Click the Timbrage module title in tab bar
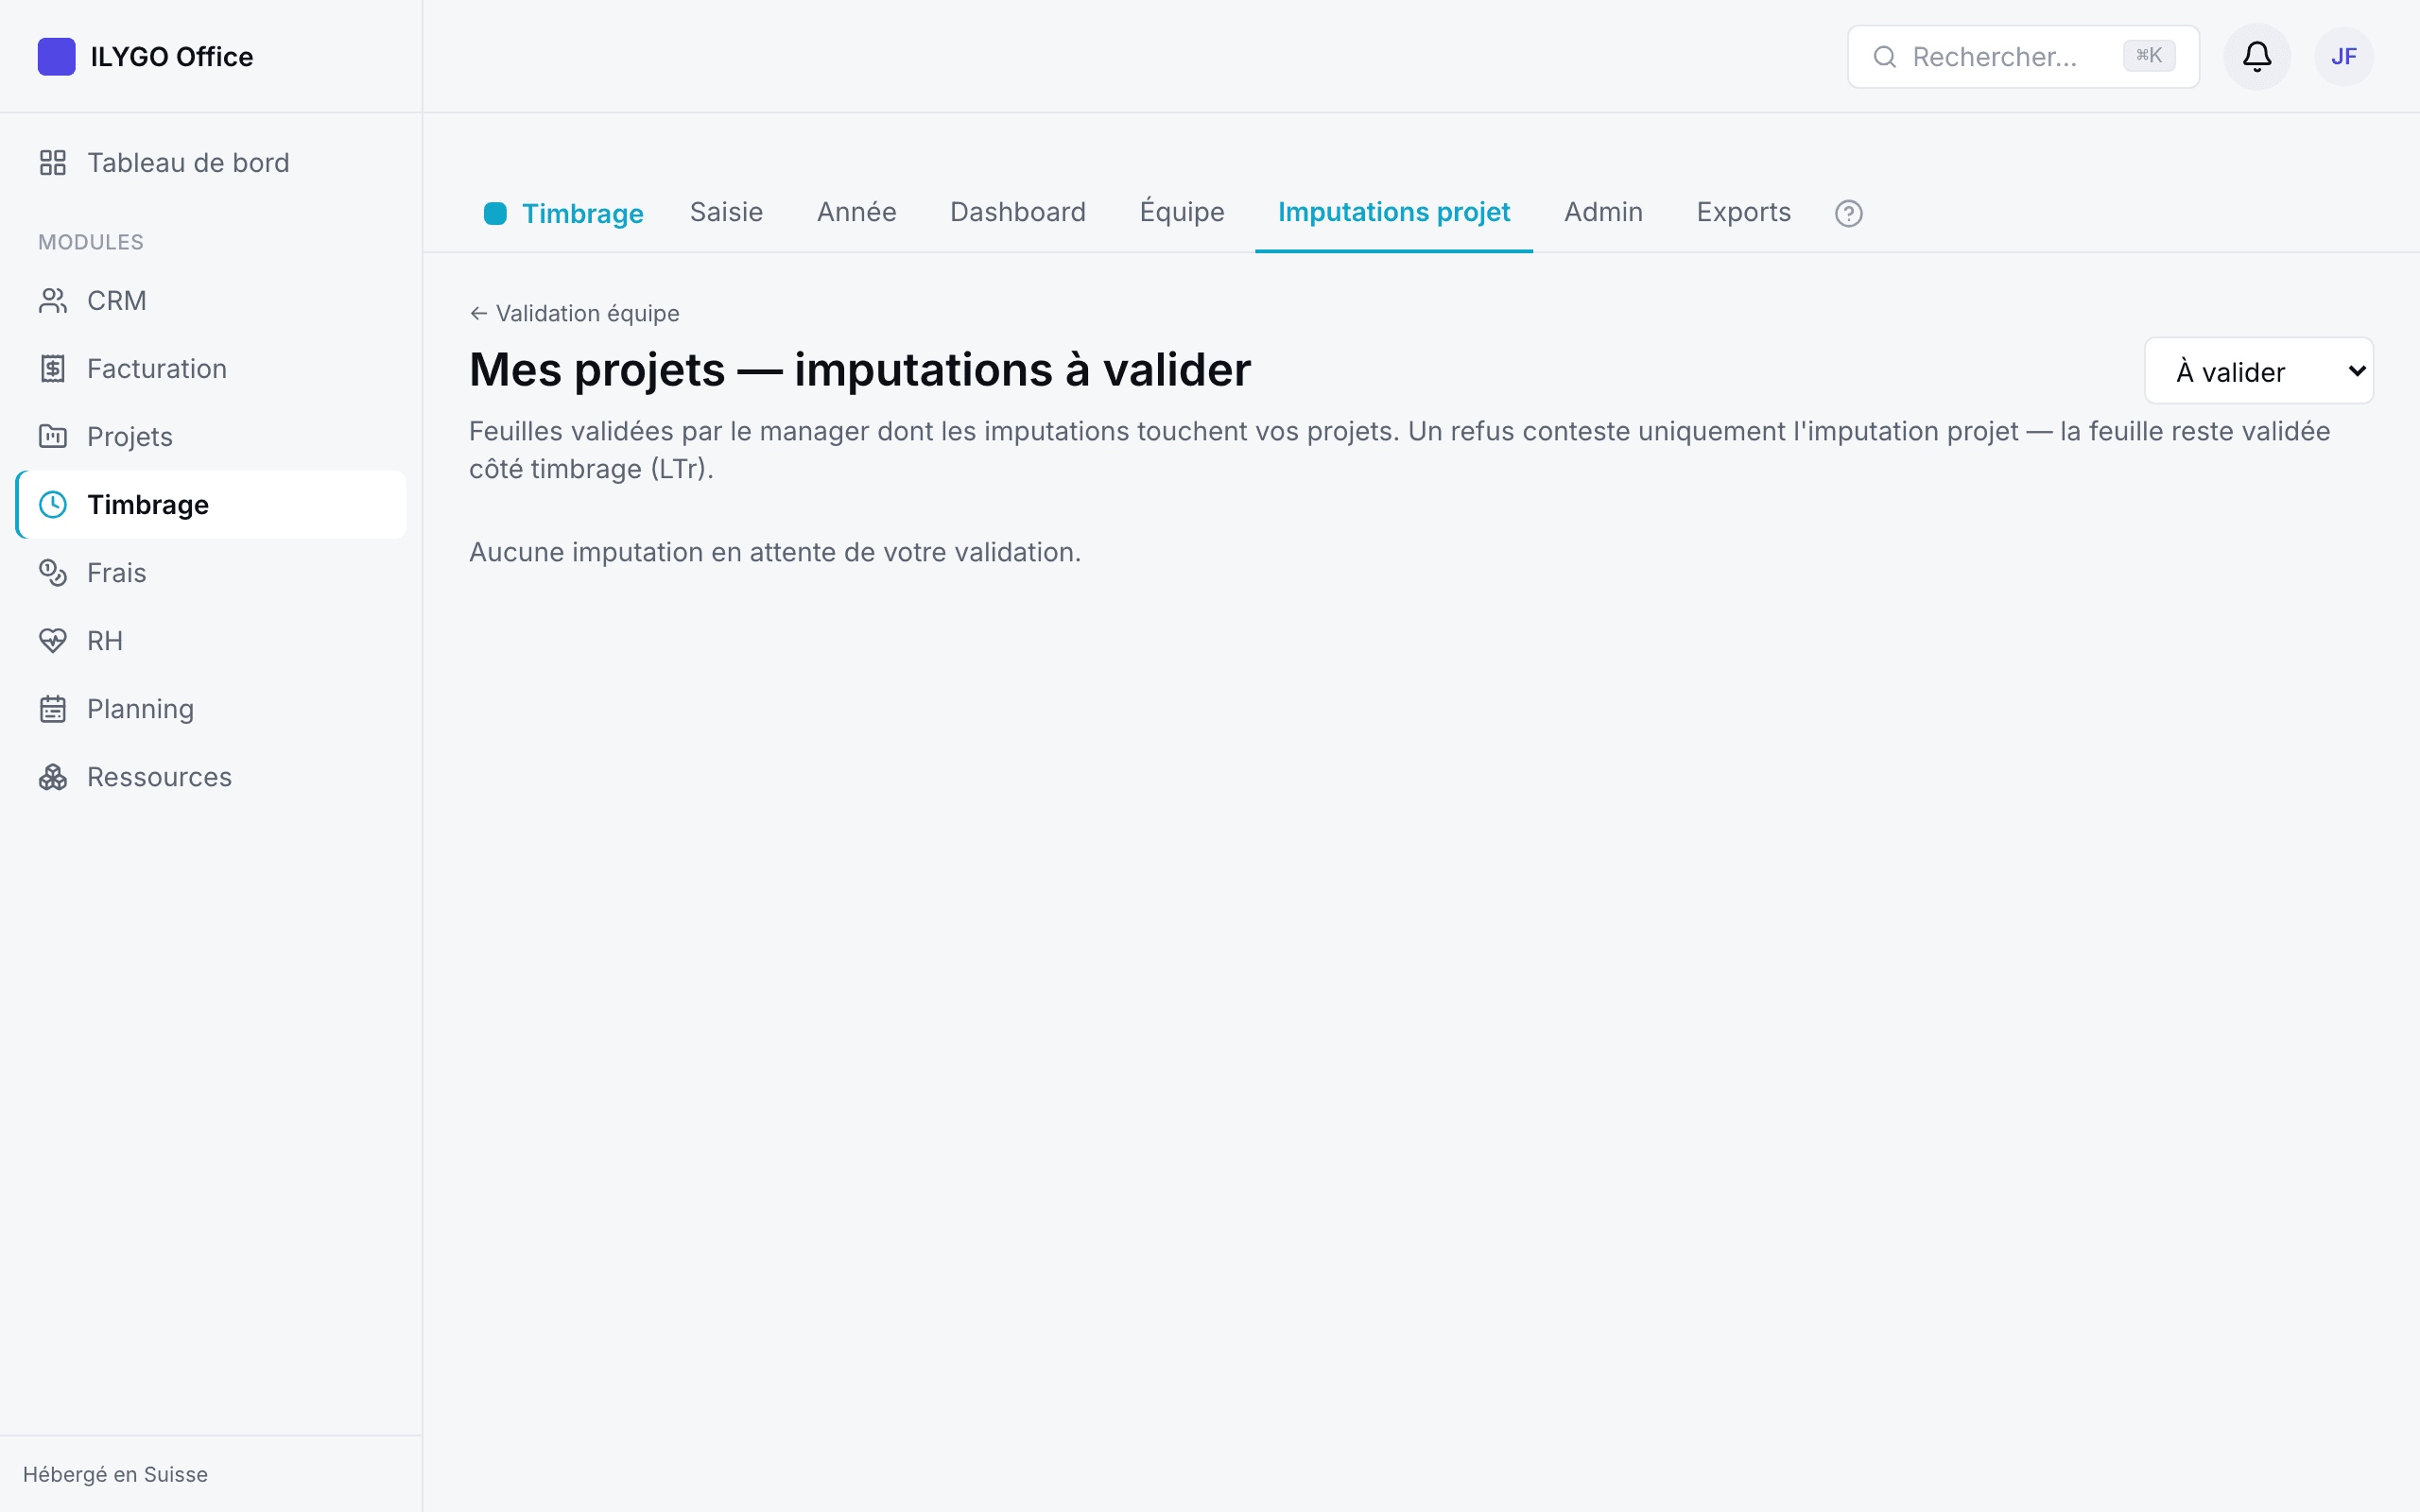 [583, 213]
